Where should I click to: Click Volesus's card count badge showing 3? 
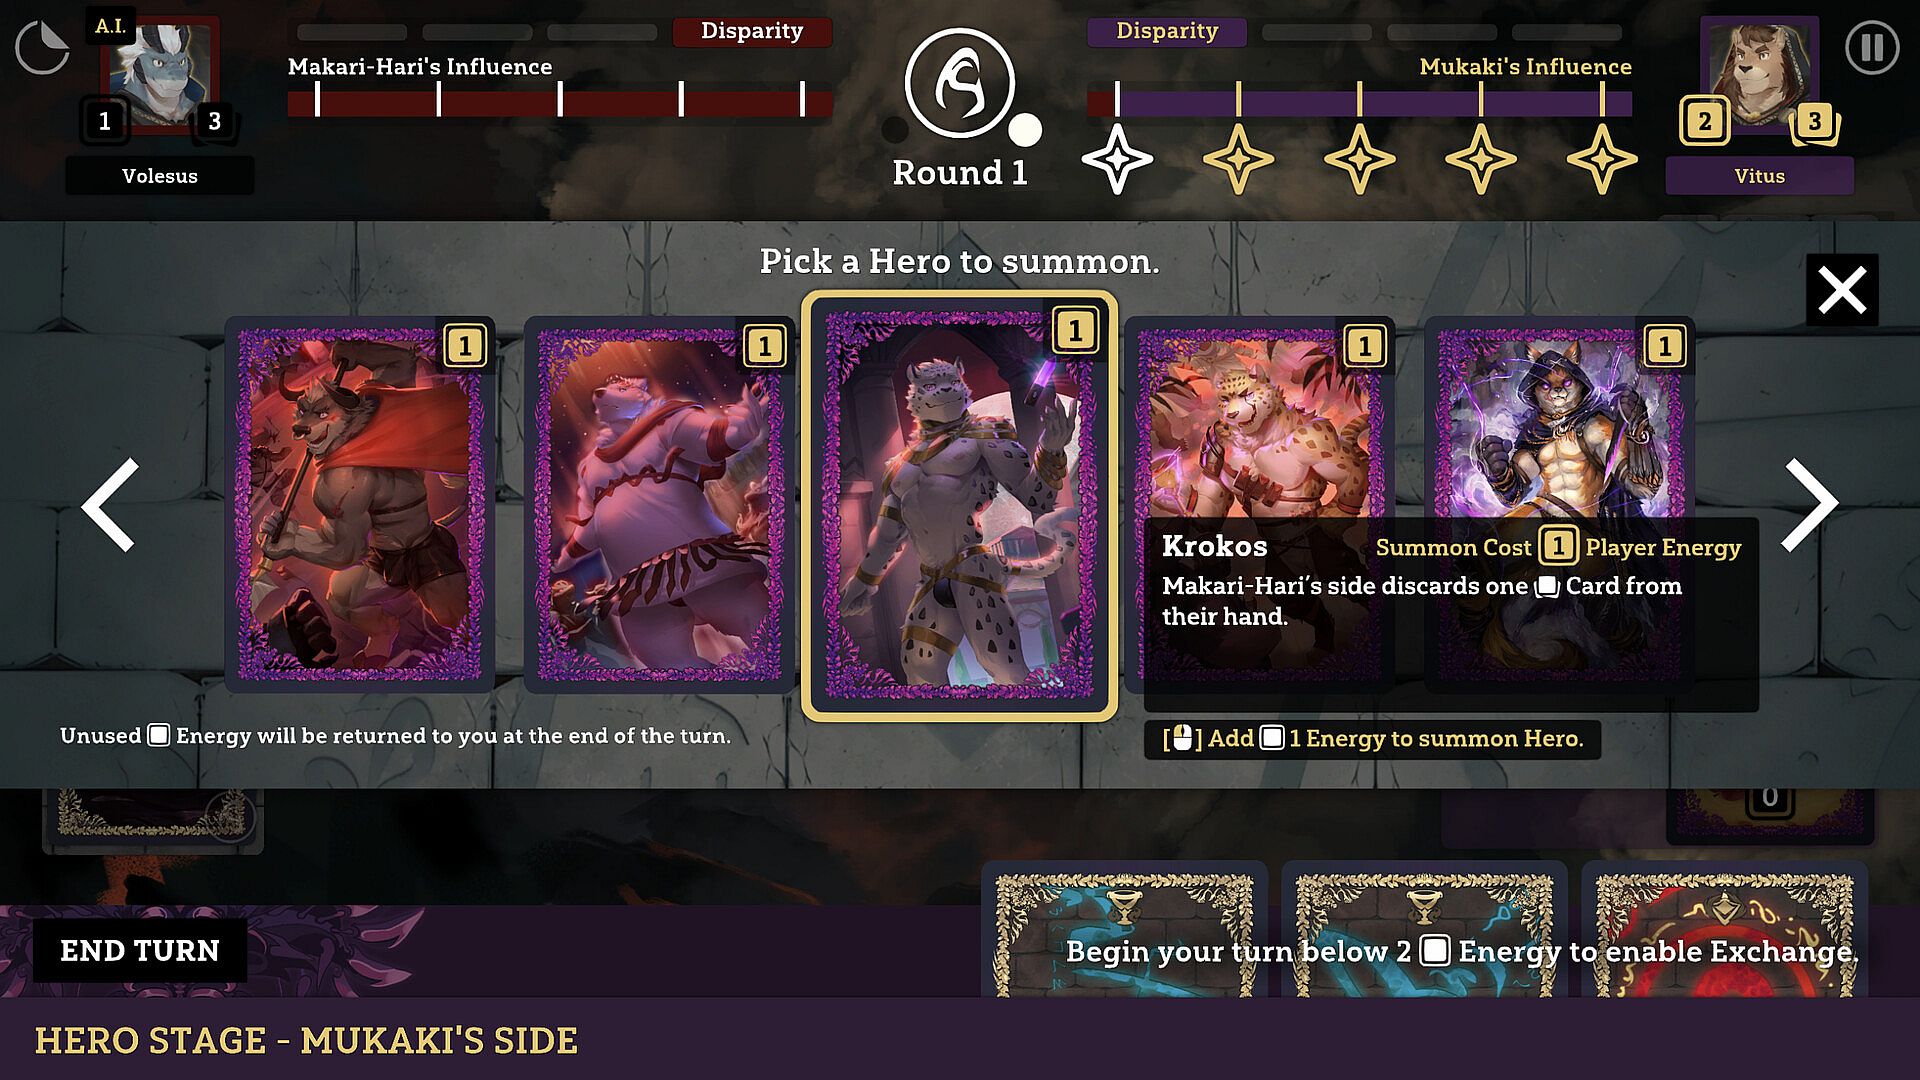coord(214,122)
